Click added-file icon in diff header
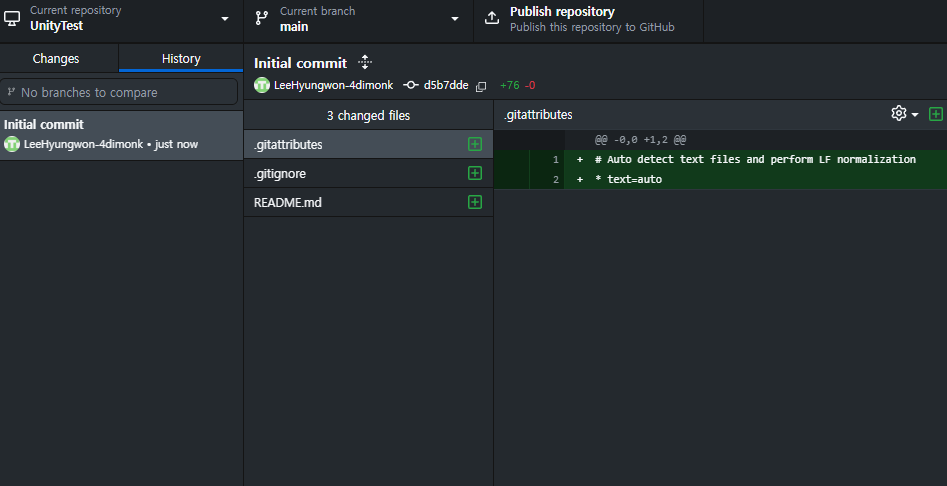This screenshot has height=486, width=947. pos(936,114)
